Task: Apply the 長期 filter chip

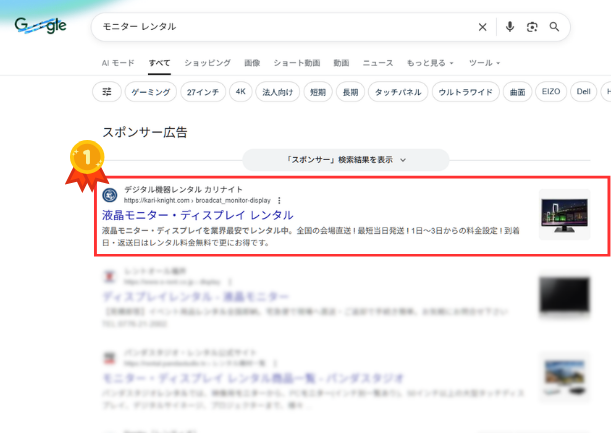Action: pos(350,92)
